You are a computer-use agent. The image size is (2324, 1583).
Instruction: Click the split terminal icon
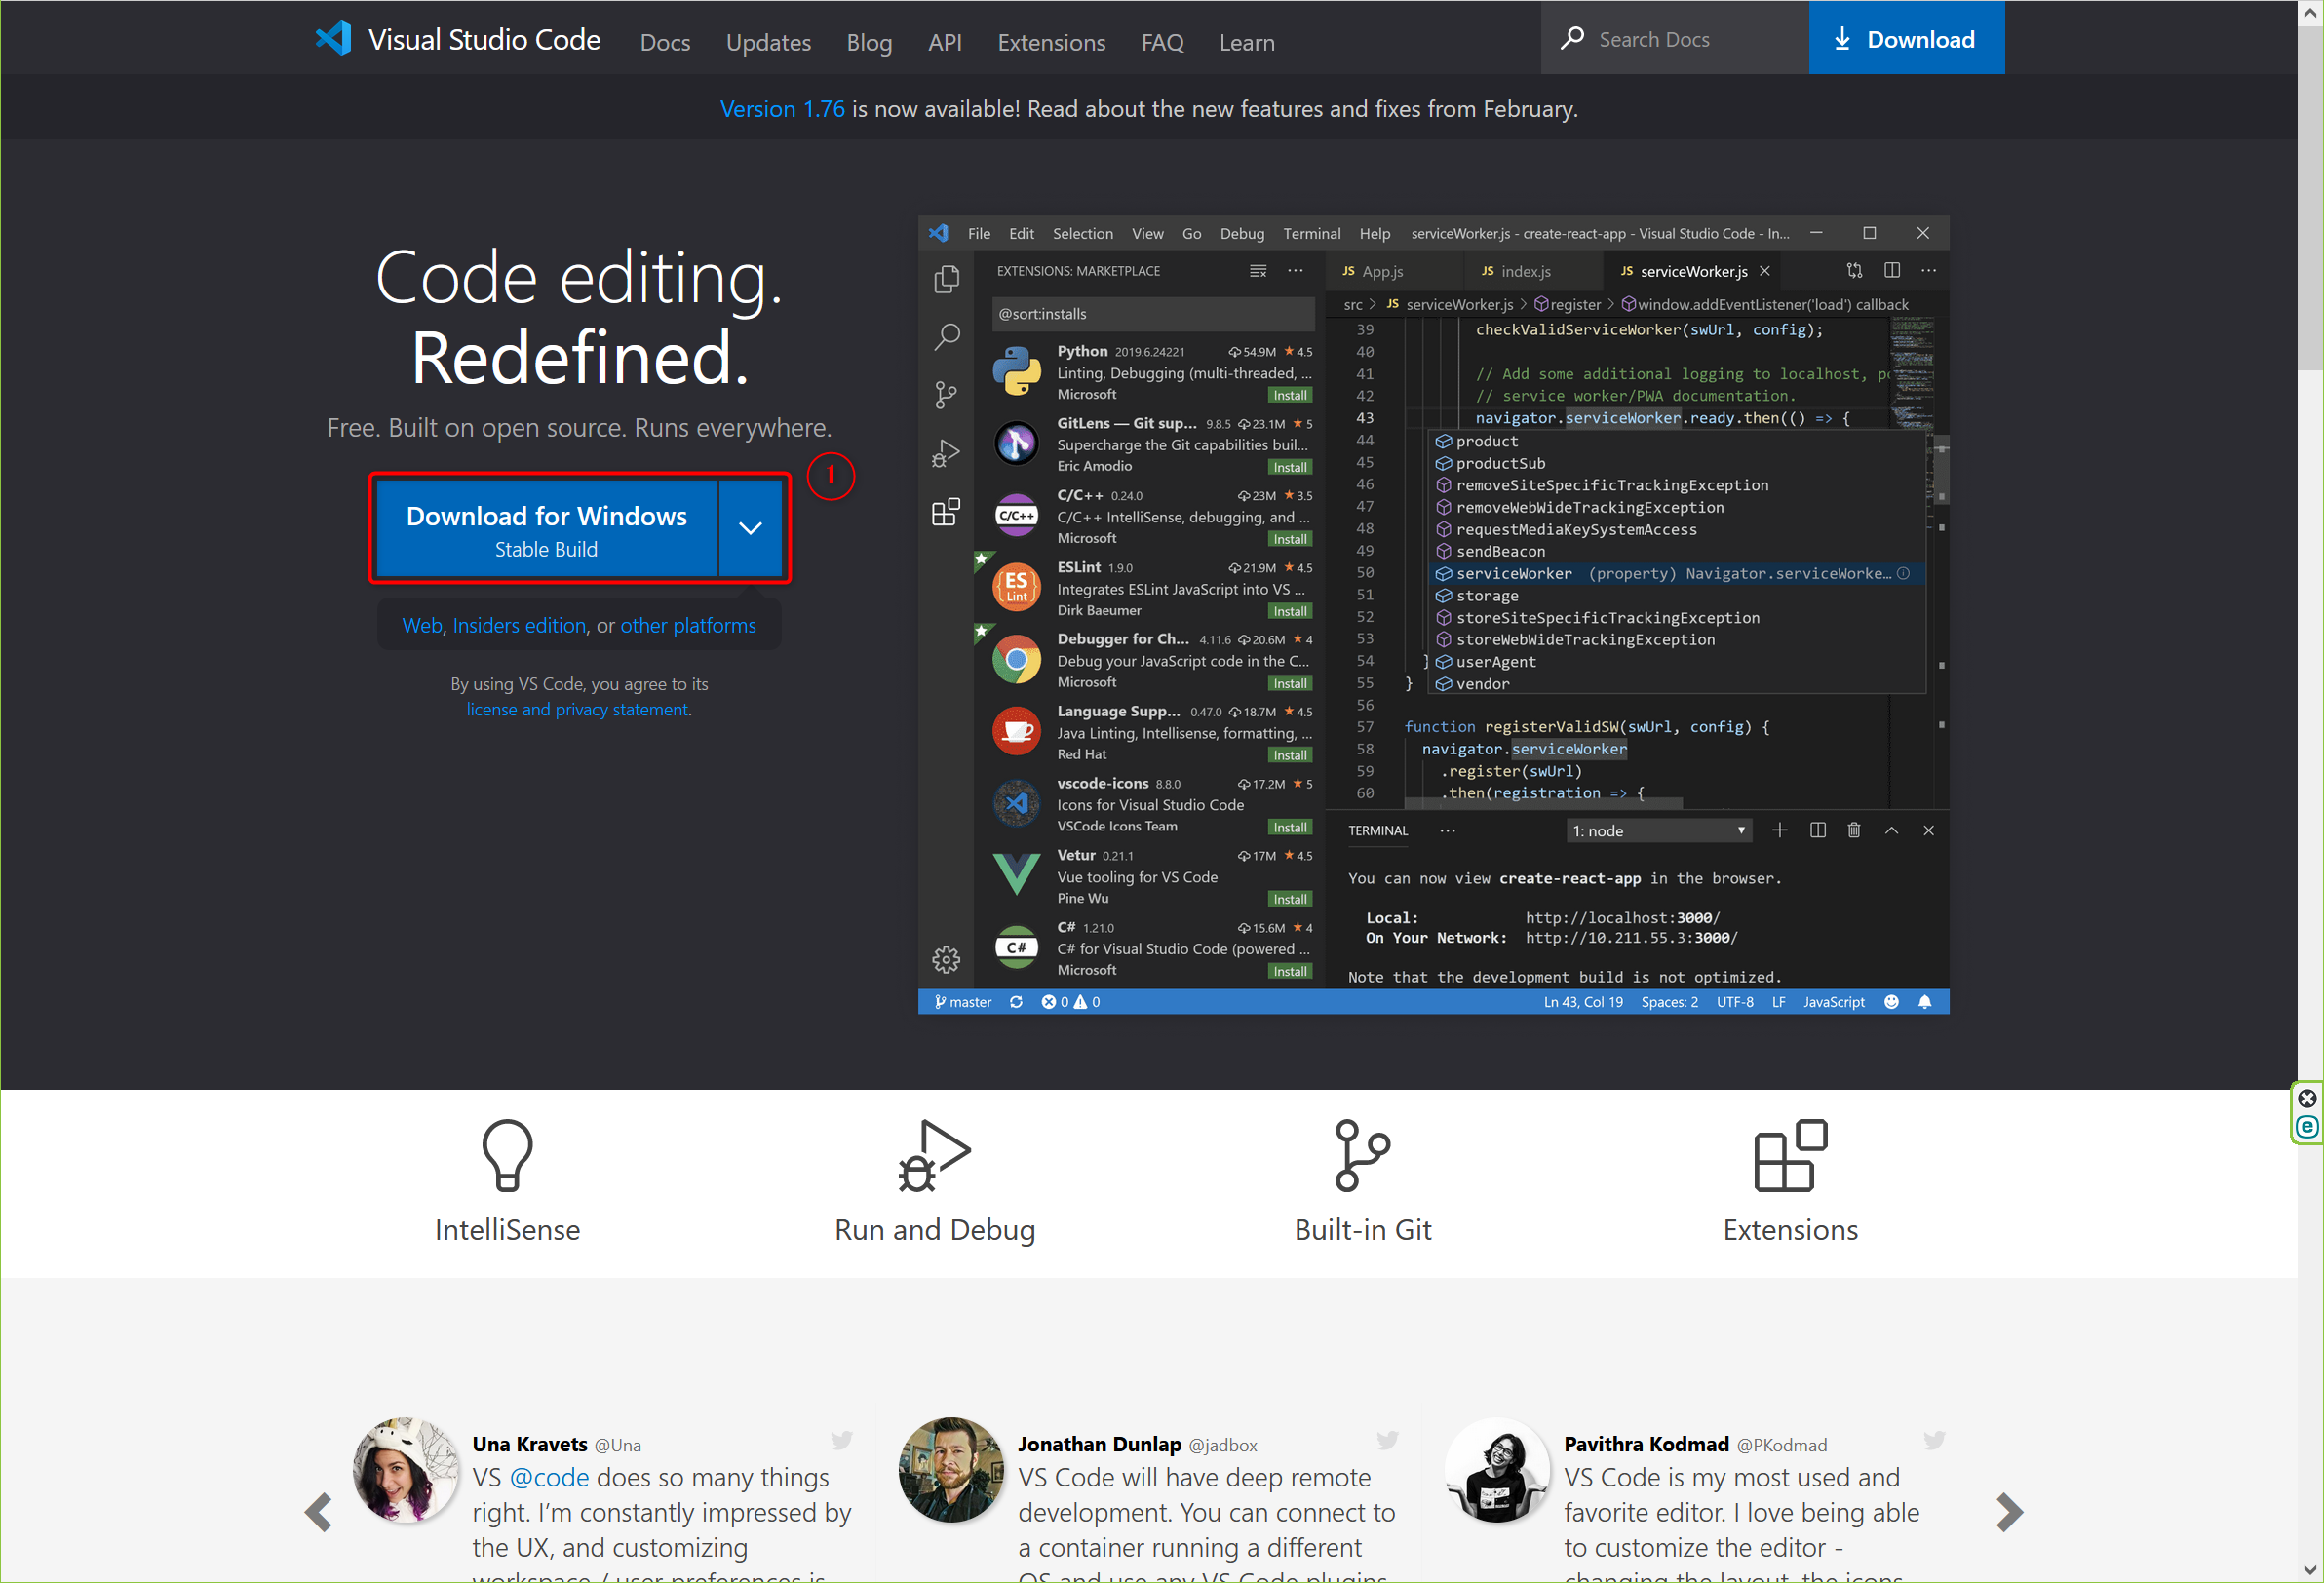tap(1817, 830)
